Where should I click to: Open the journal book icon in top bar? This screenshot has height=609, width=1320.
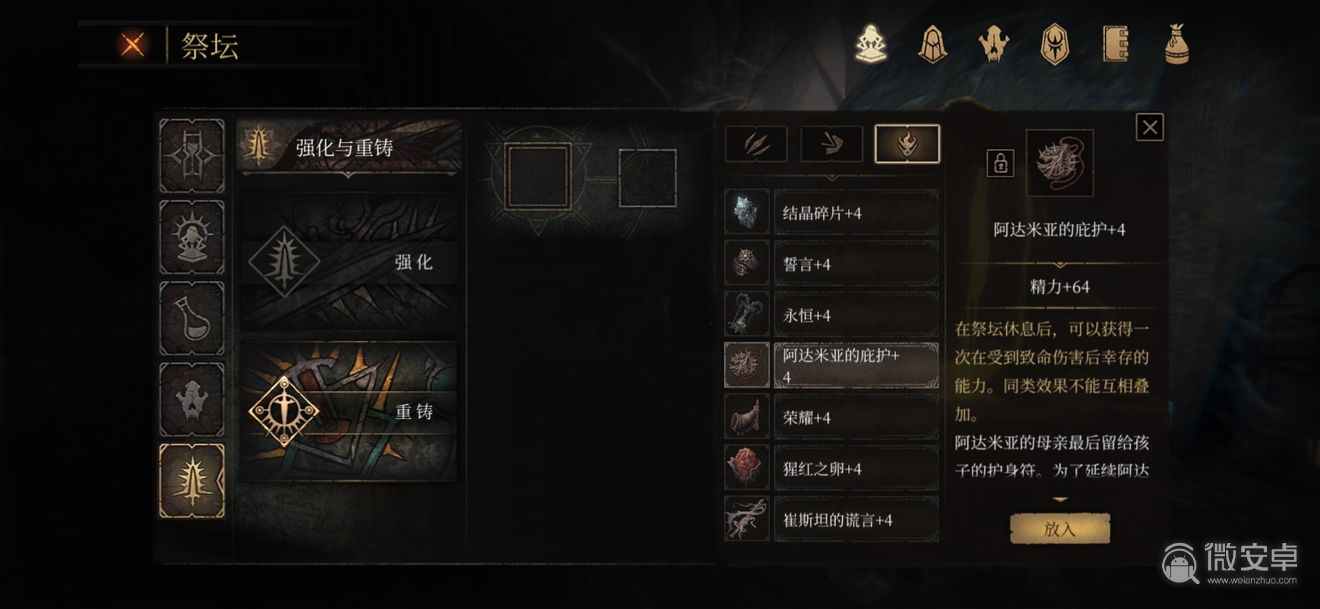pos(1115,45)
